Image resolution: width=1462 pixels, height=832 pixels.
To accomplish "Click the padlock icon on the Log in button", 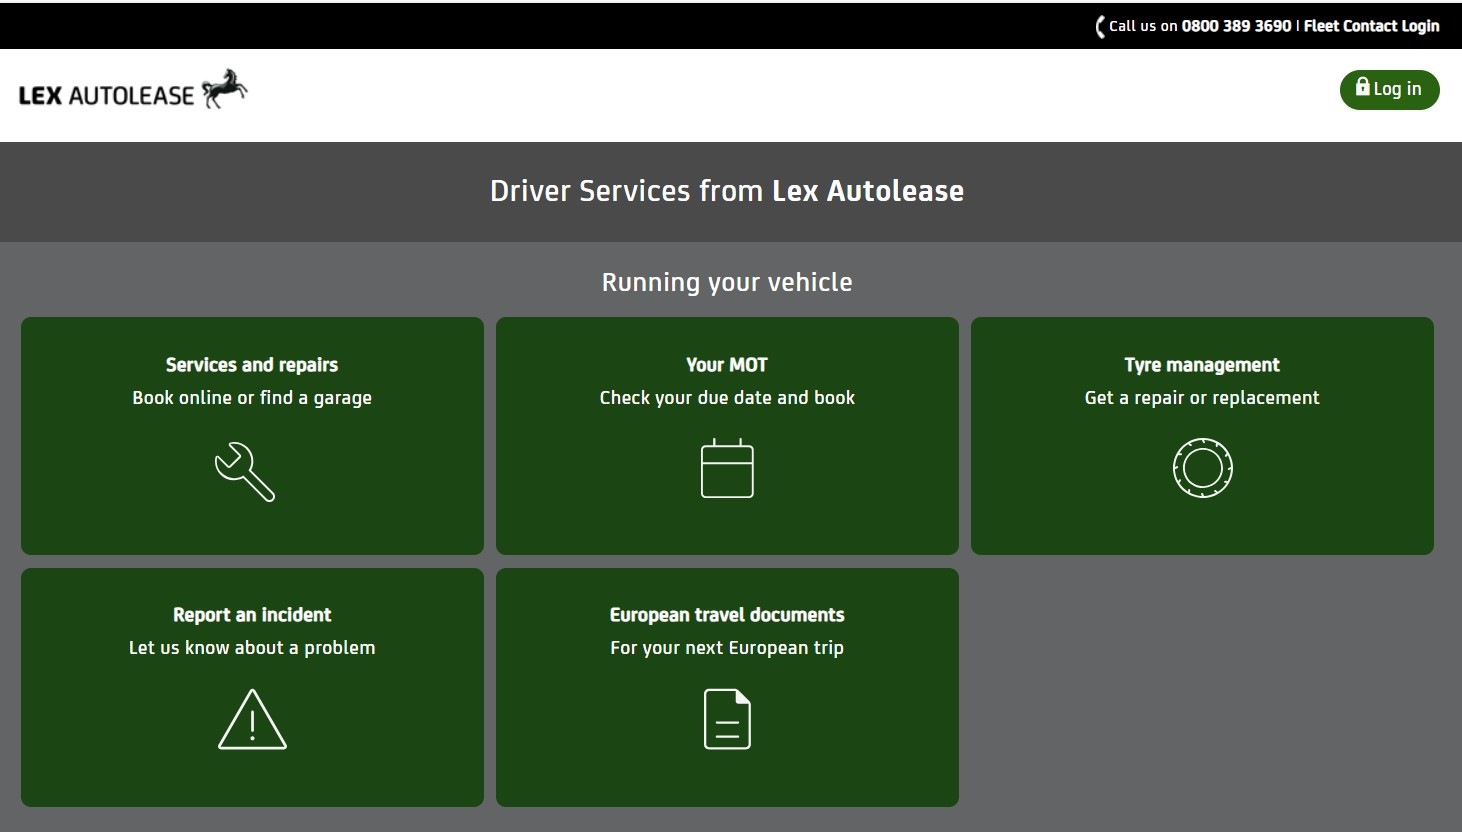I will click(1364, 88).
